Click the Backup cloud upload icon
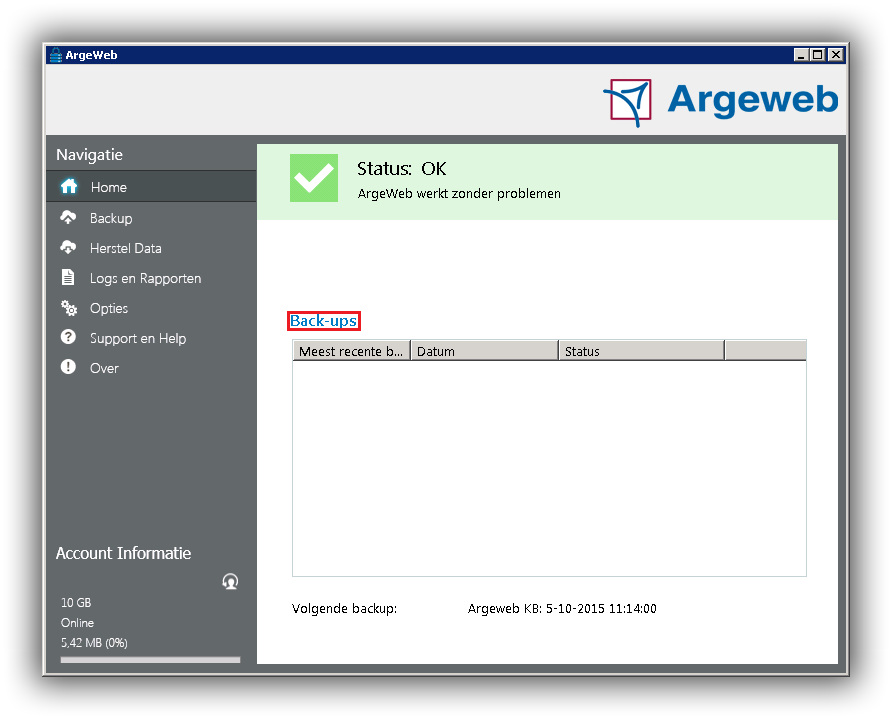892x719 pixels. (68, 217)
